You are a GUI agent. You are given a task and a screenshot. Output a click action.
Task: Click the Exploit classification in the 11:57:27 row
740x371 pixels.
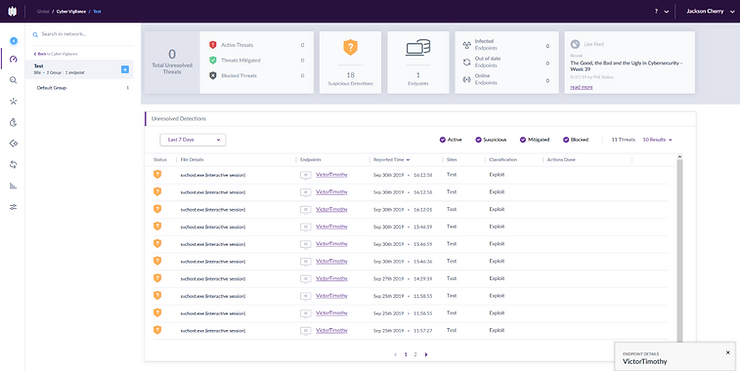click(x=497, y=330)
